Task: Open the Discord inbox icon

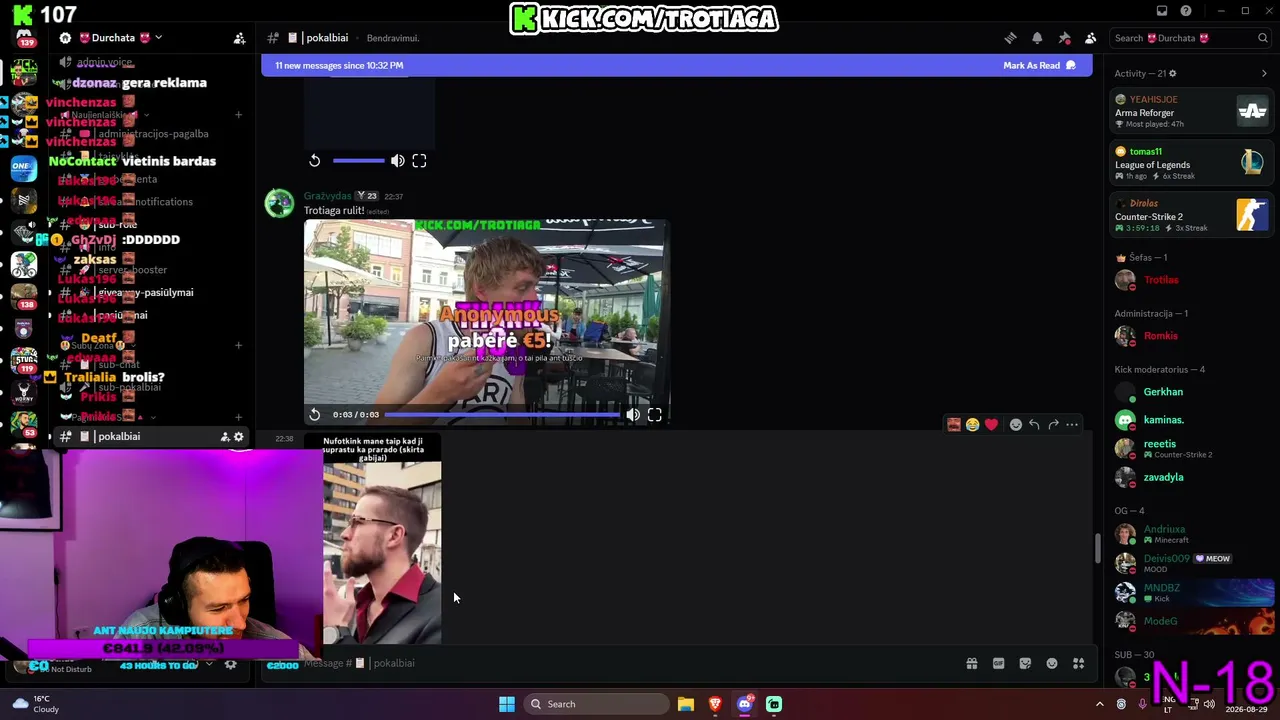Action: coord(1162,11)
